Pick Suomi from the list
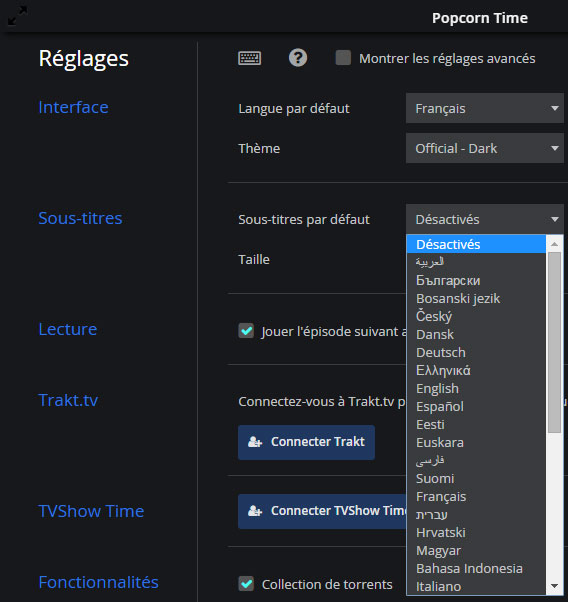The image size is (568, 602). pos(476,478)
